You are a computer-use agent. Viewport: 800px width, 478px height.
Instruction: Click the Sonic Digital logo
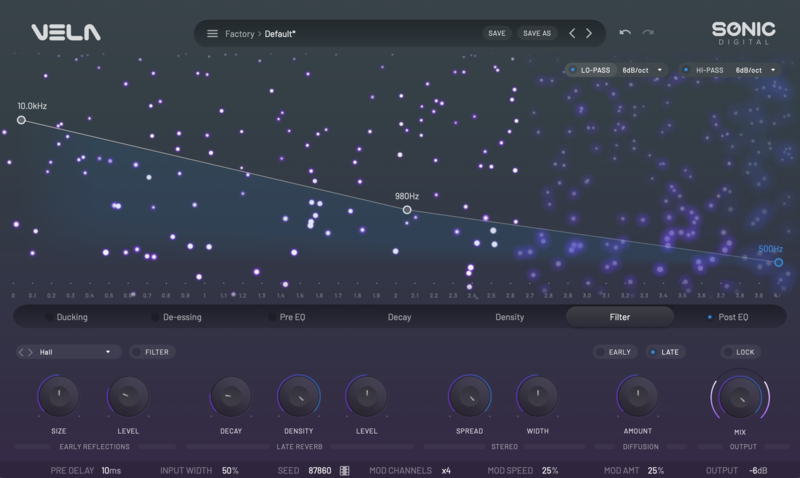743,33
